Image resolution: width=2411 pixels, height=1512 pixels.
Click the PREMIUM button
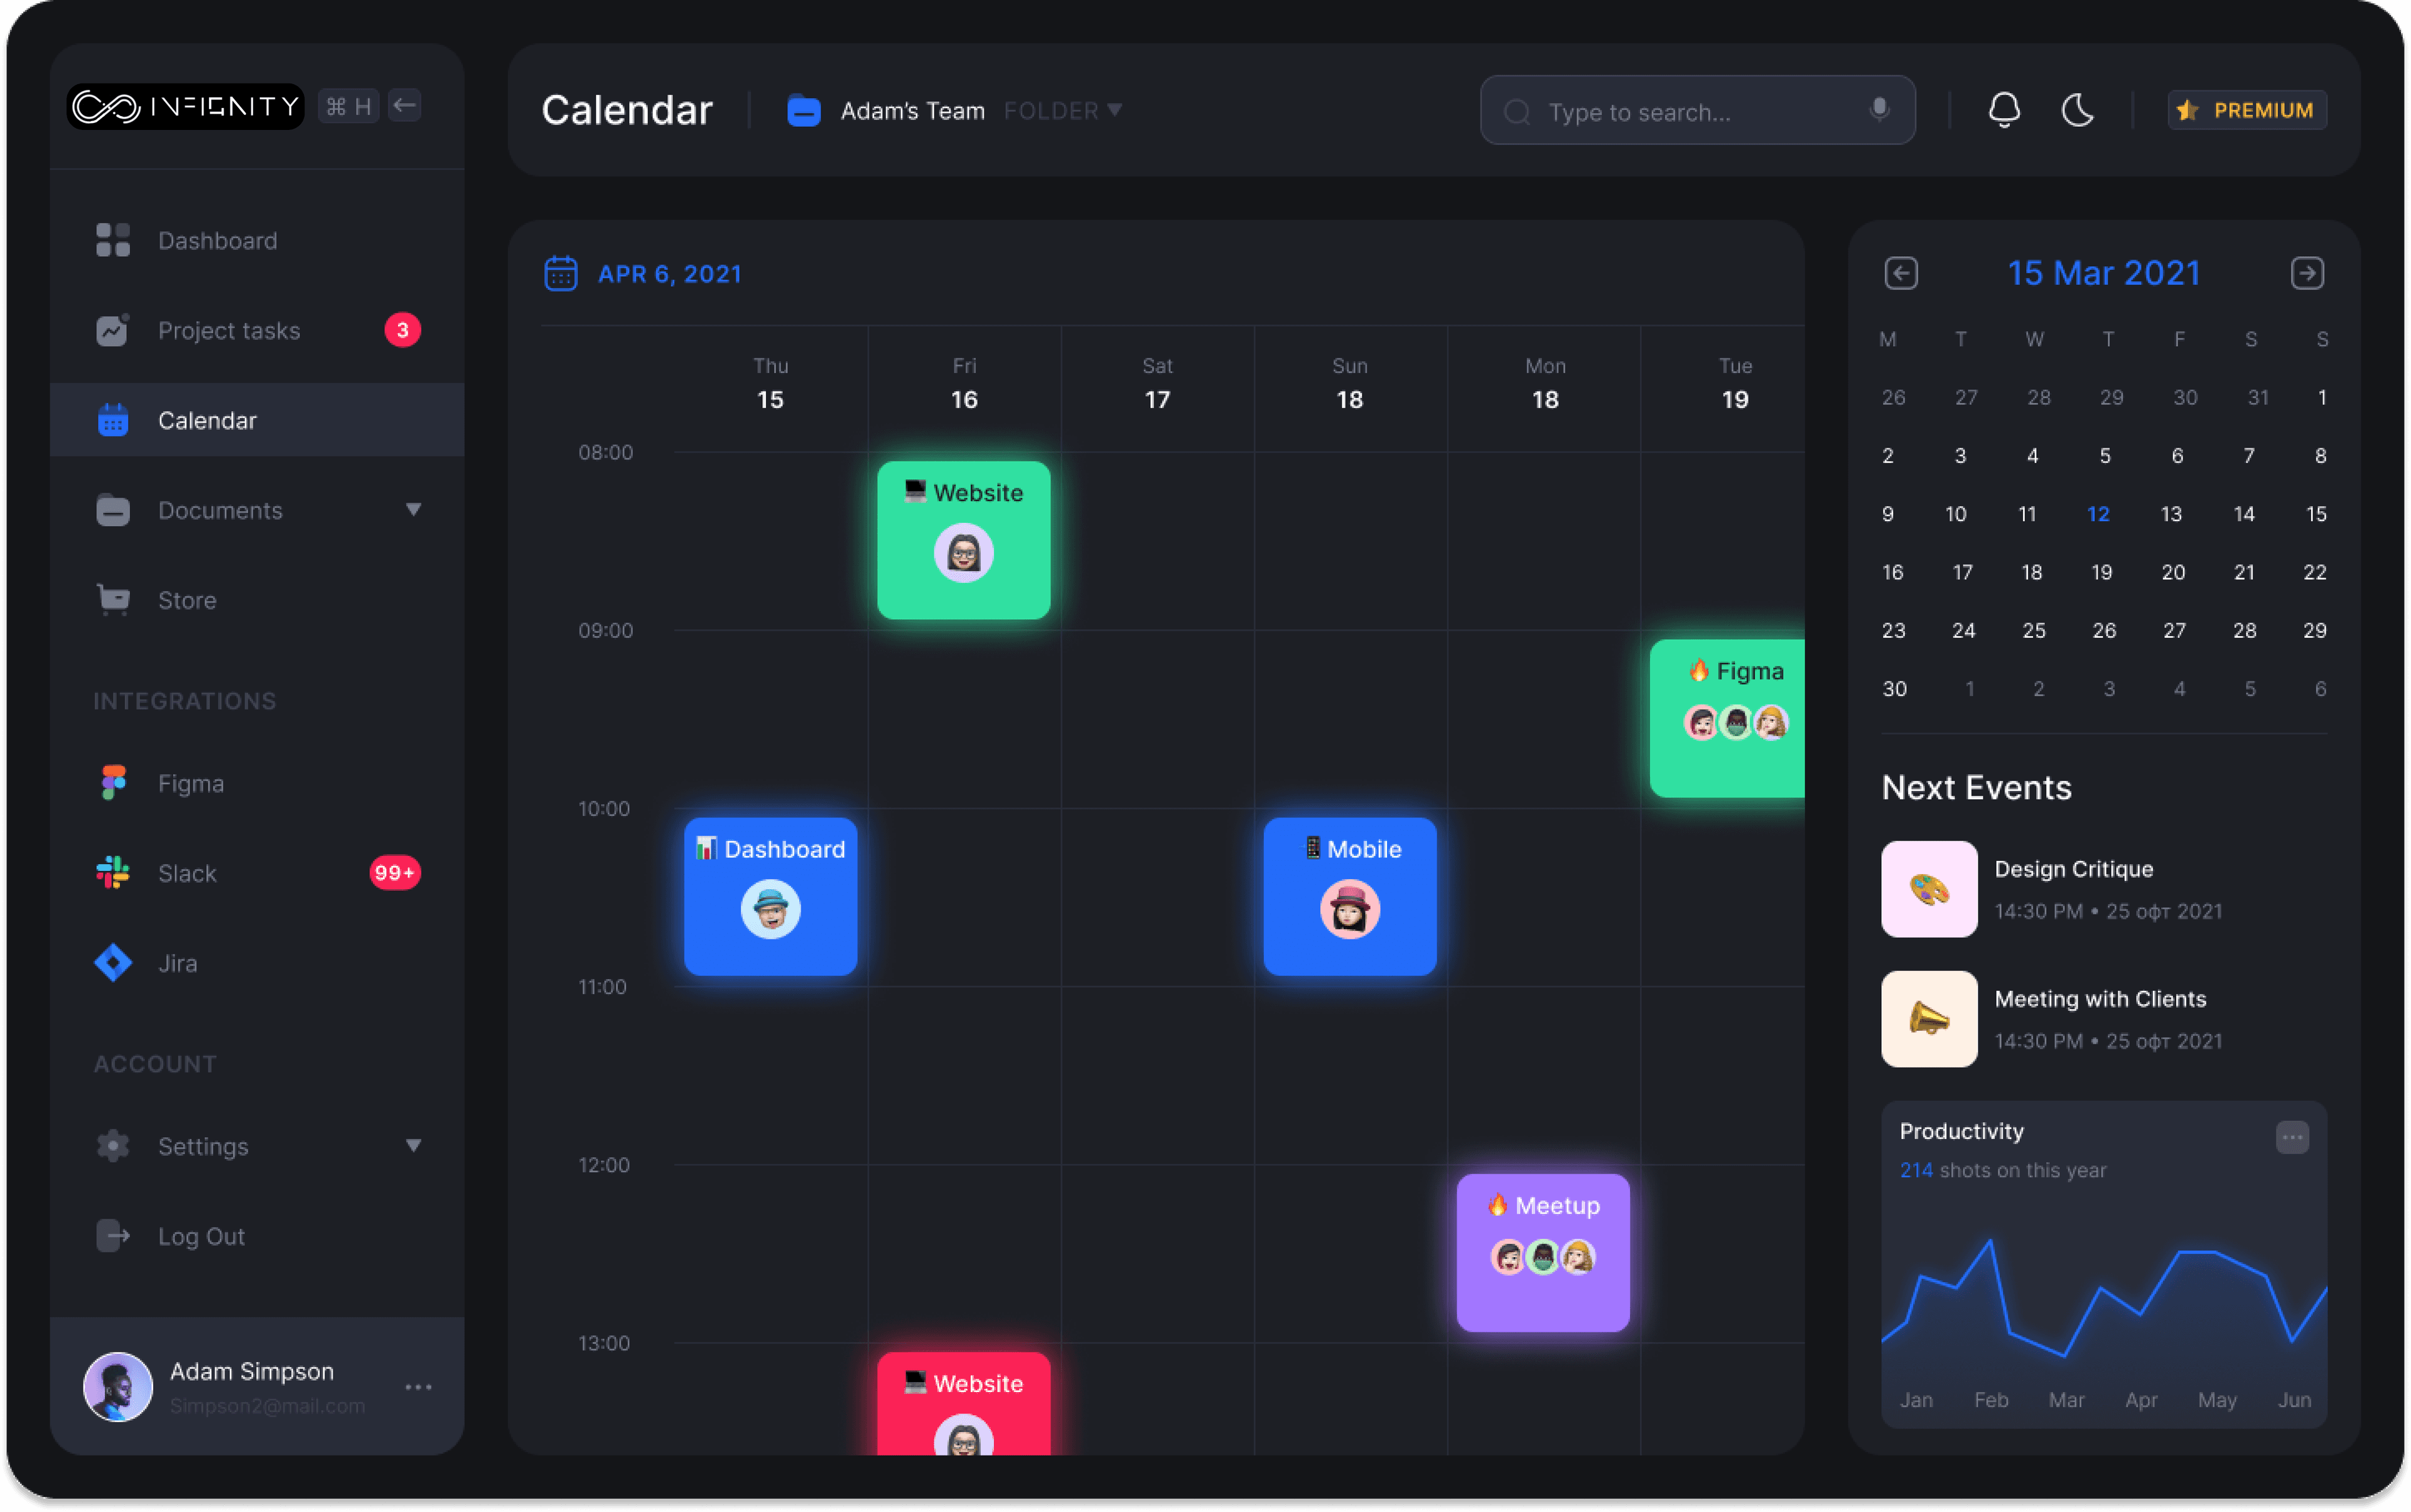point(2246,110)
